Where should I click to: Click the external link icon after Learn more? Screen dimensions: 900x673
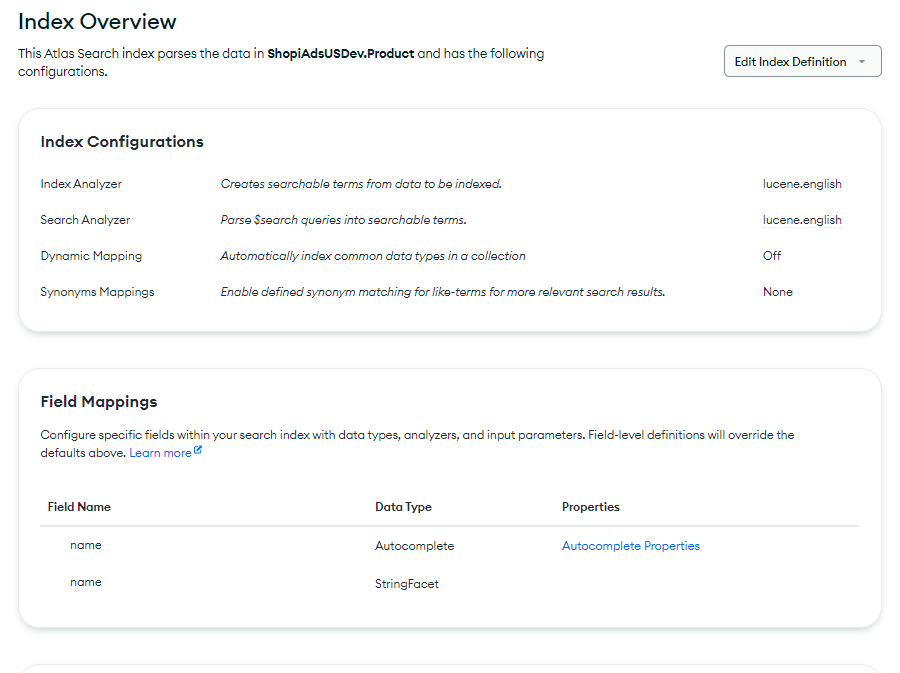coord(198,452)
